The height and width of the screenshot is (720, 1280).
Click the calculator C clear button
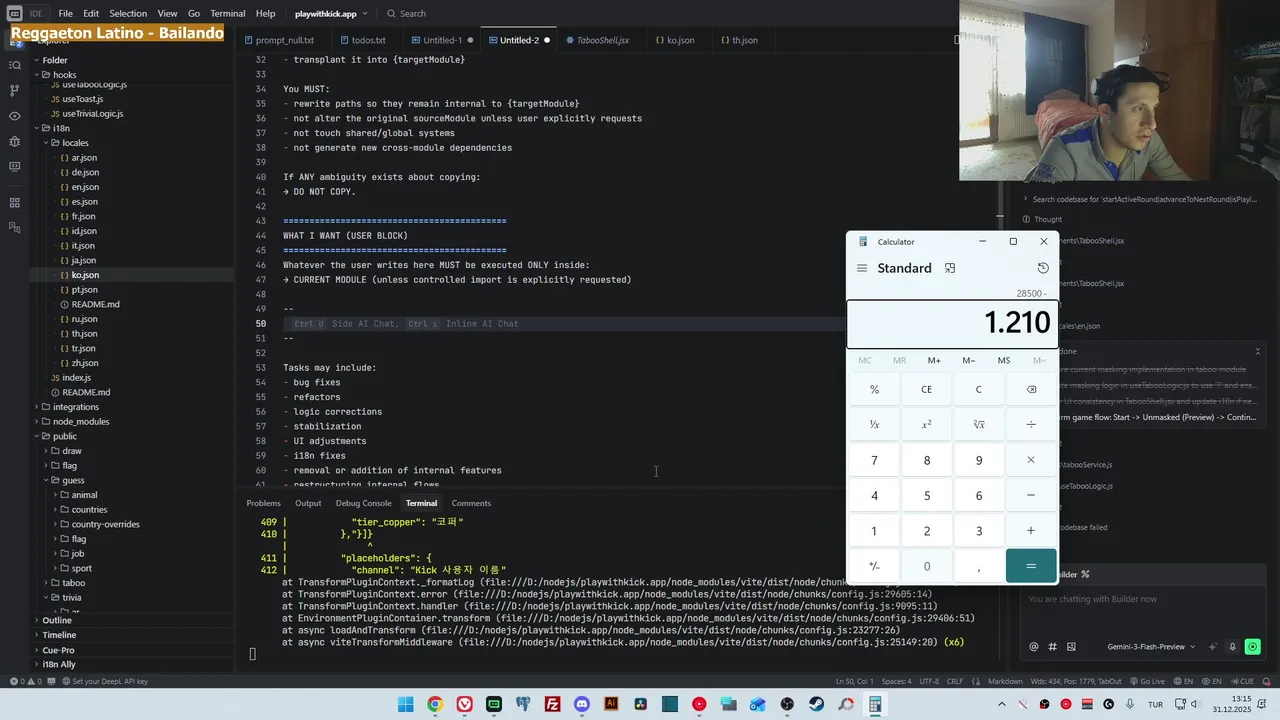[x=979, y=390]
